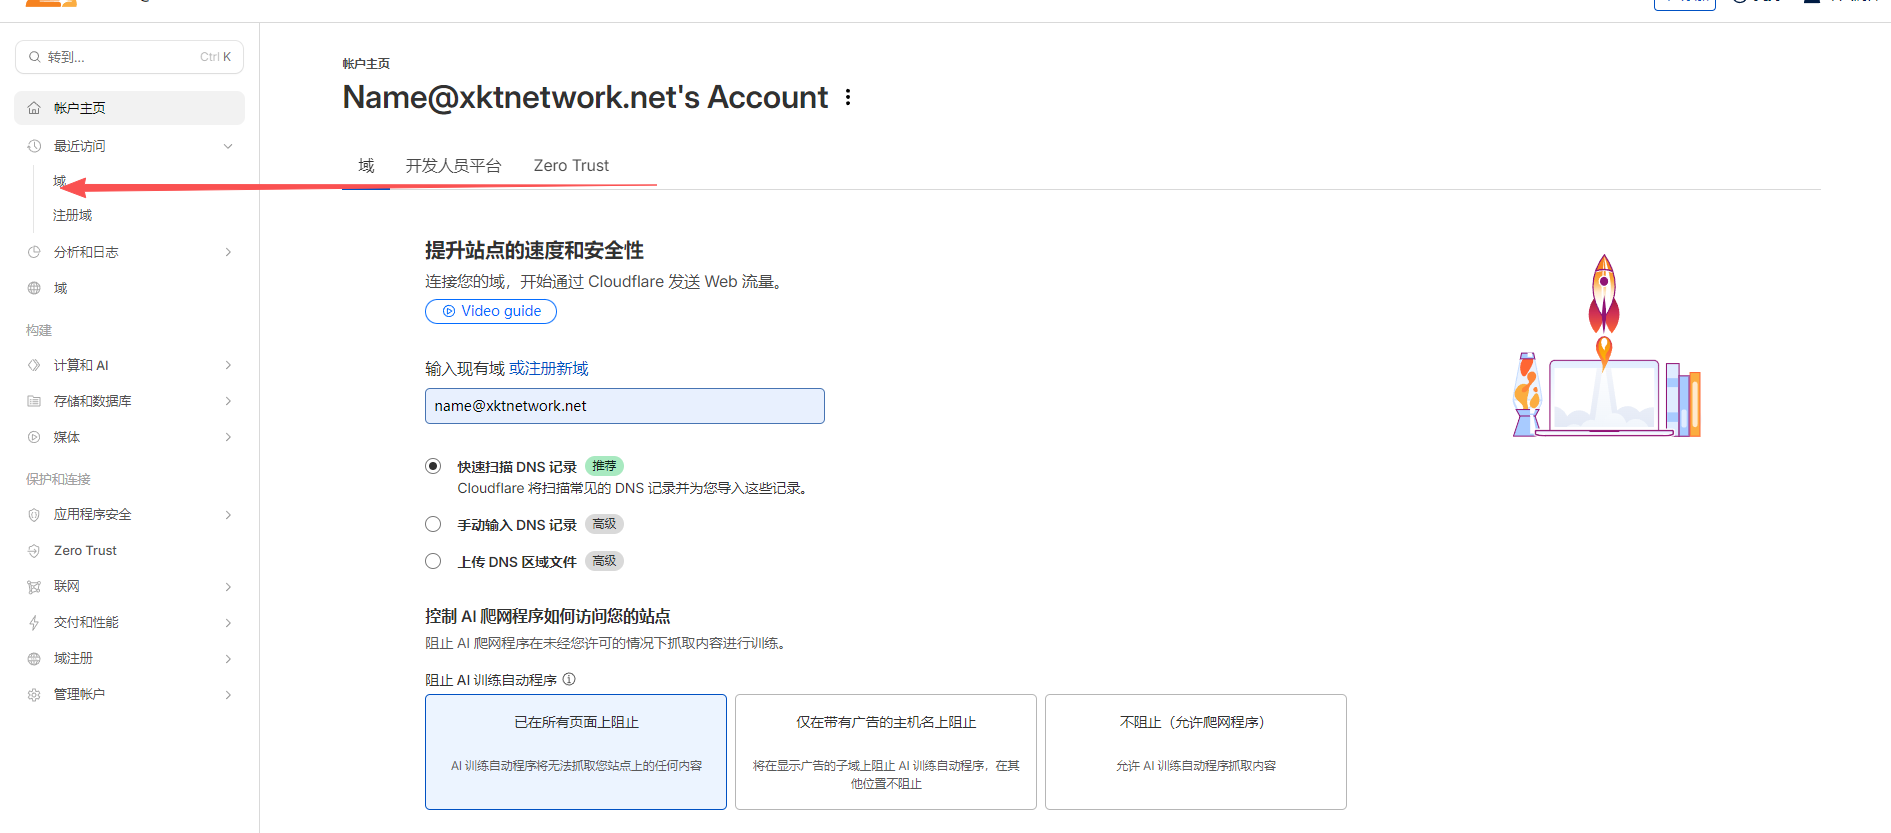Open the Video guide button
The image size is (1891, 833).
(491, 311)
